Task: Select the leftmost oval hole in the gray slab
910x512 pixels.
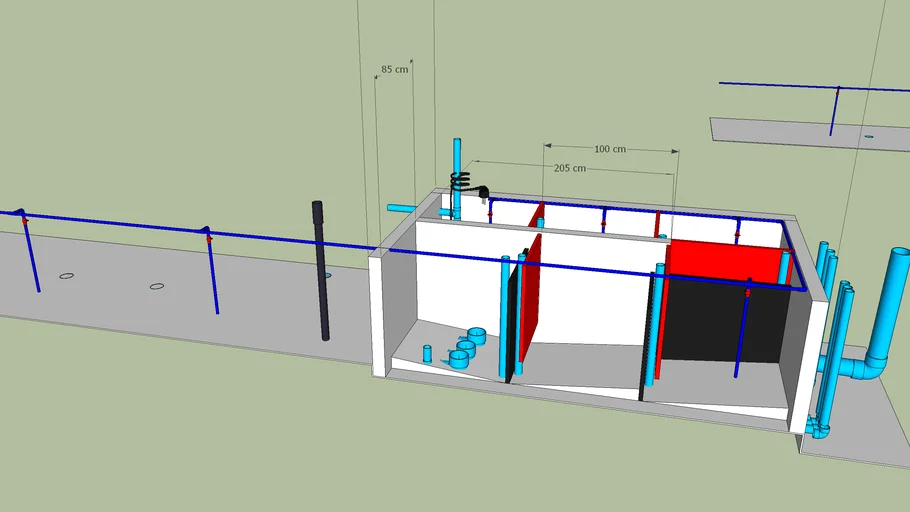Action: point(66,275)
